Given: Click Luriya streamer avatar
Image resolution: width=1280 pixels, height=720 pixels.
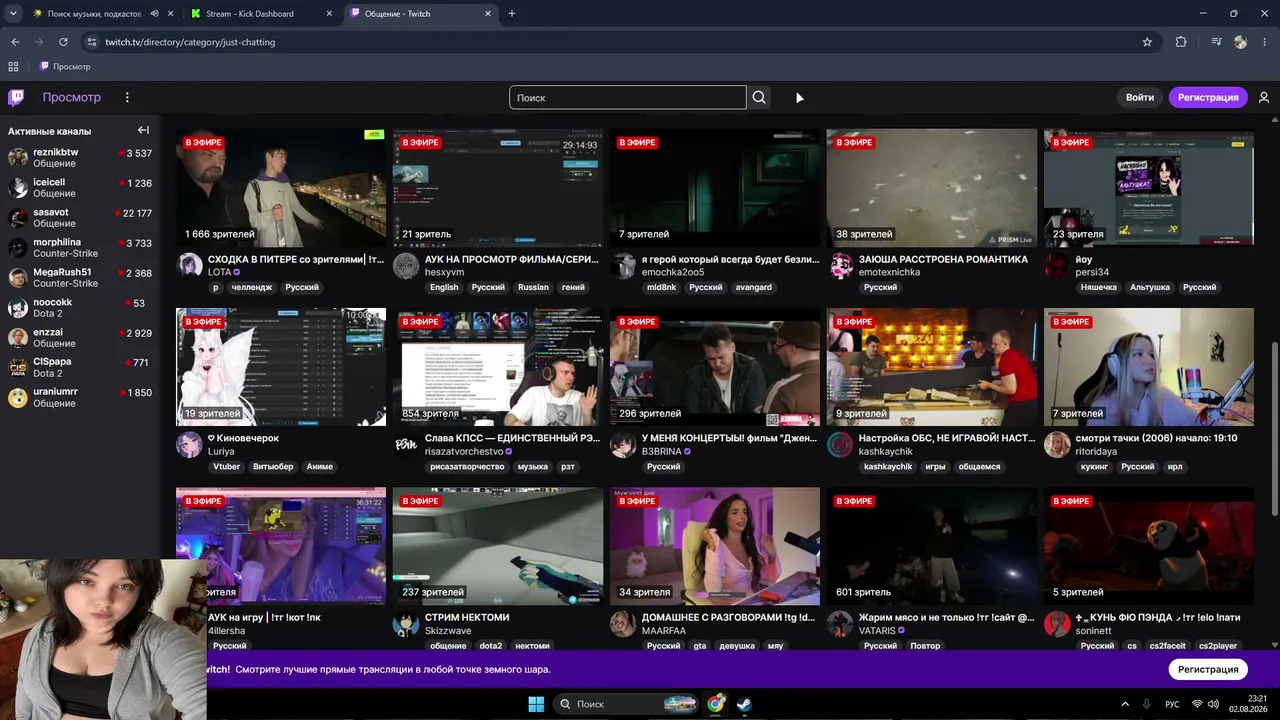Looking at the screenshot, I should [x=189, y=444].
